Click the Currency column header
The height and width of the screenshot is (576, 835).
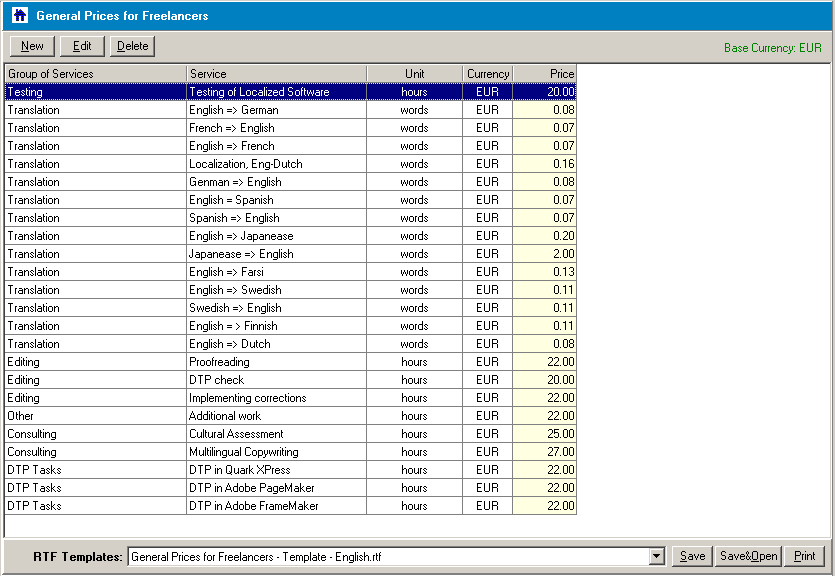pyautogui.click(x=487, y=74)
